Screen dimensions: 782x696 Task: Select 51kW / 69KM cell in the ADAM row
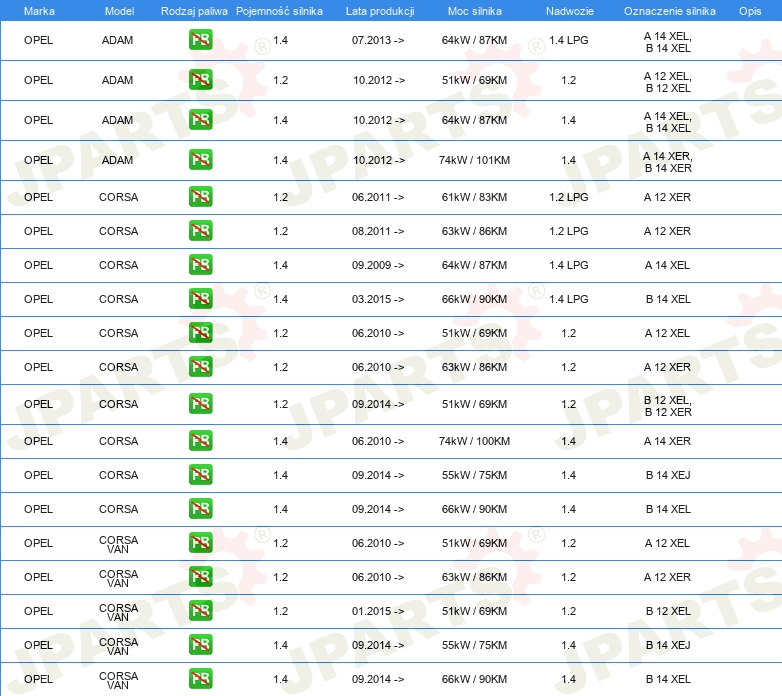pos(474,80)
